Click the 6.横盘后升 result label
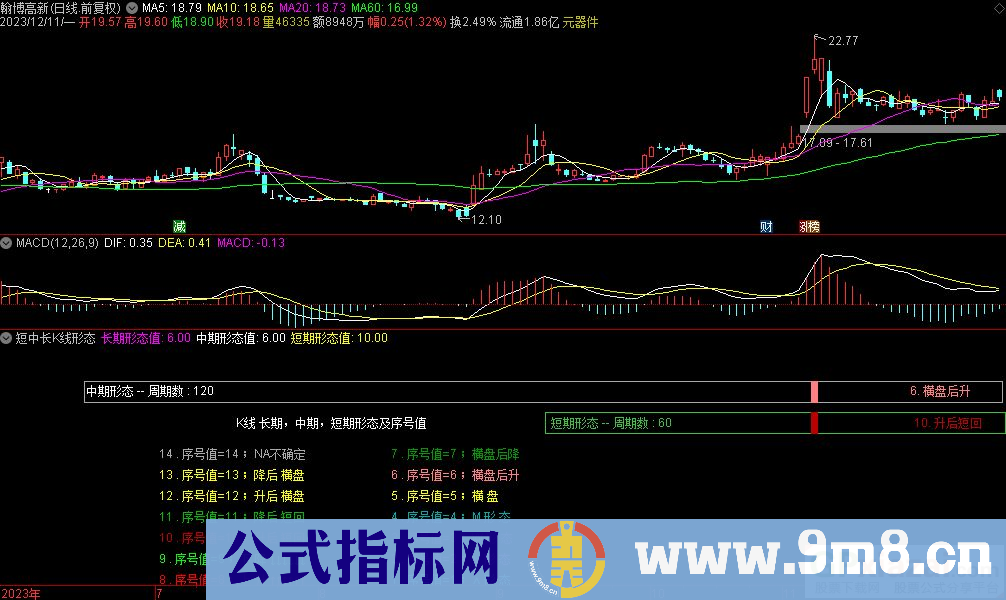The width and height of the screenshot is (1006, 600). [940, 391]
